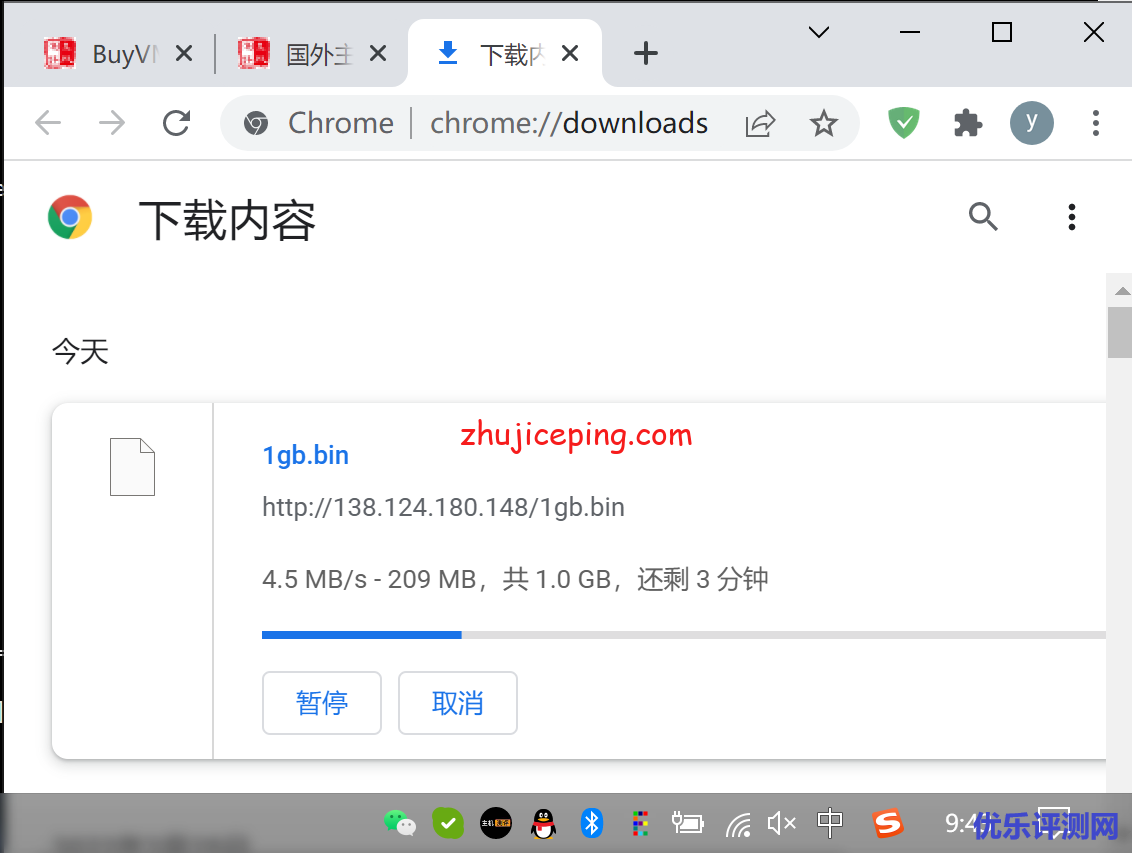Click the page scrollbar thumb
Screen dimensions: 1132x853
pyautogui.click(x=1120, y=332)
